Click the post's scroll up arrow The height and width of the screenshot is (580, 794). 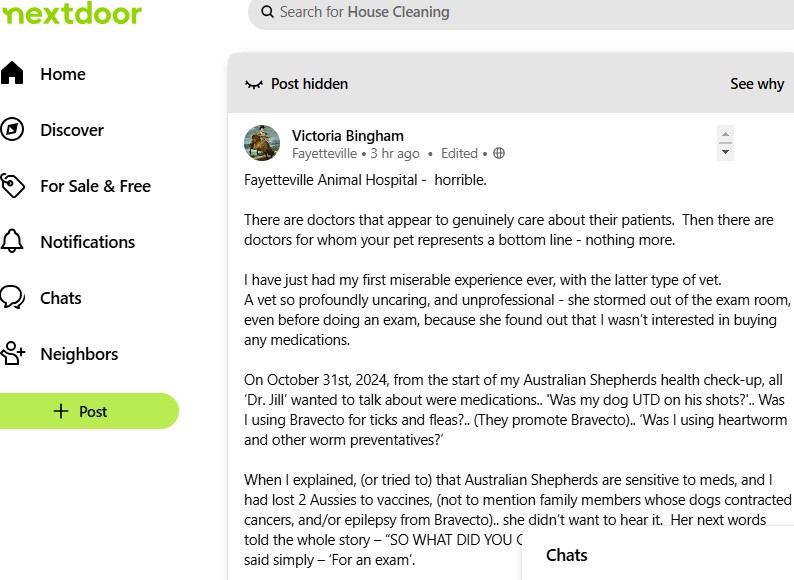[726, 134]
